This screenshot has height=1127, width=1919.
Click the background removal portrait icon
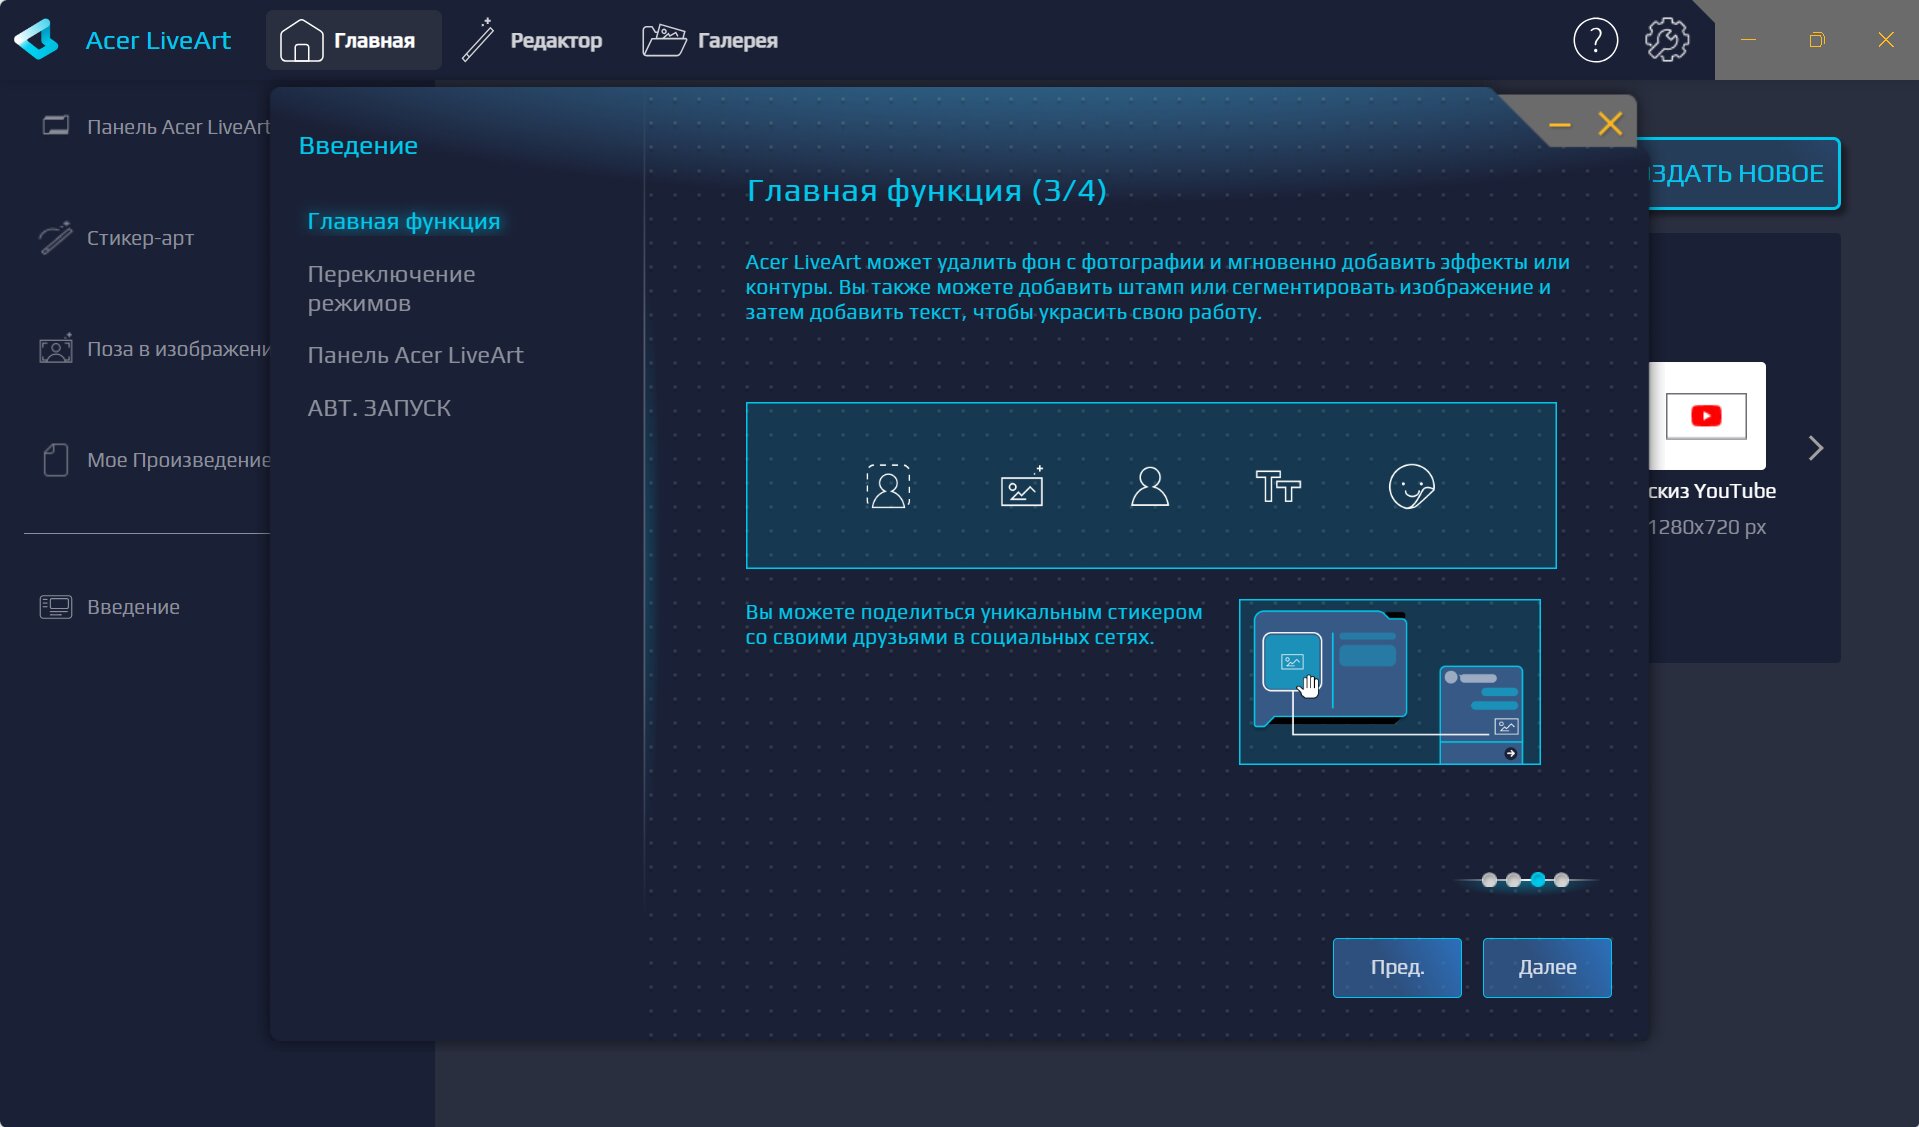888,487
